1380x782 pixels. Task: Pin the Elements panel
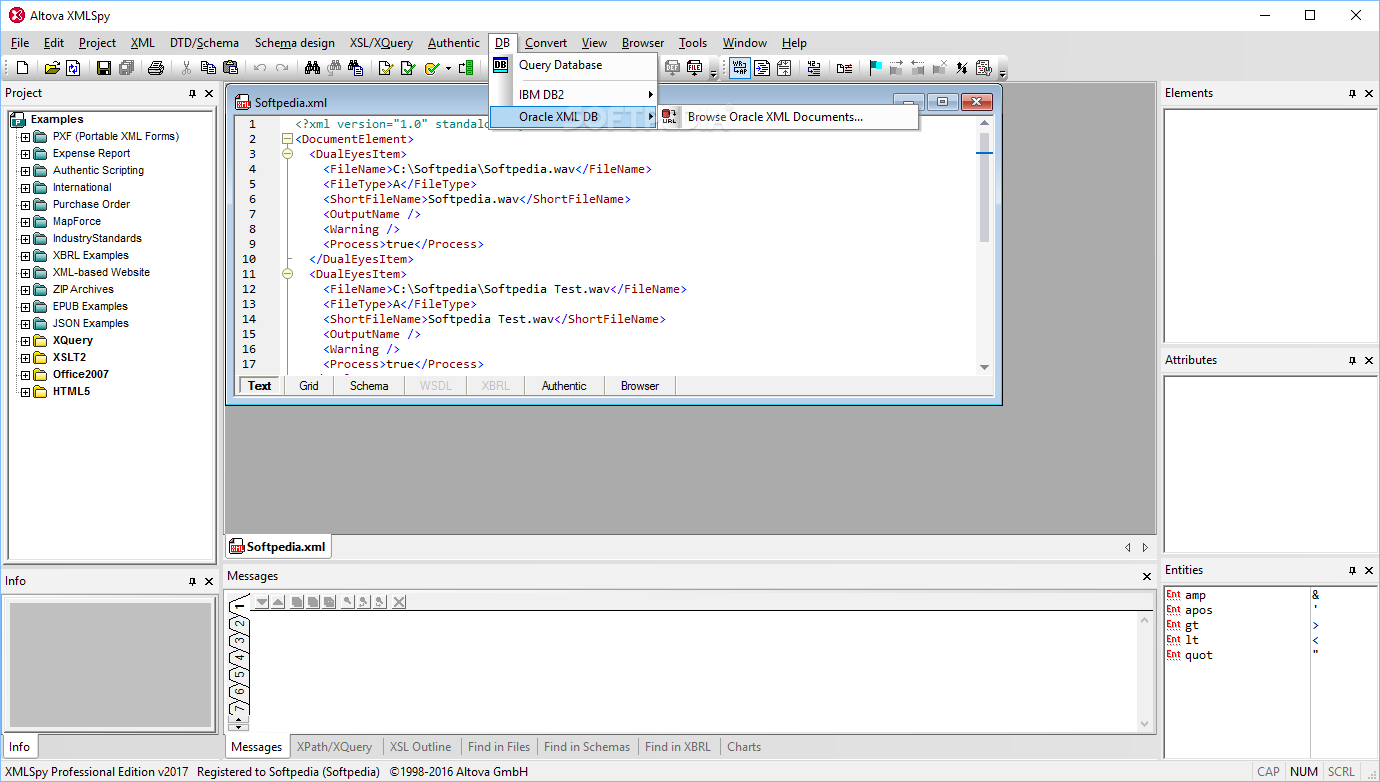point(1352,93)
